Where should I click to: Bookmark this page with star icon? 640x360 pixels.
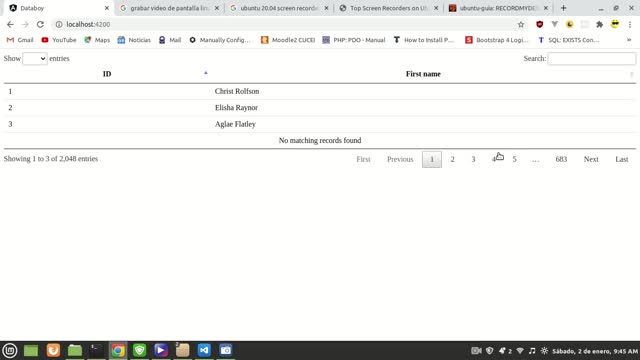coord(521,24)
